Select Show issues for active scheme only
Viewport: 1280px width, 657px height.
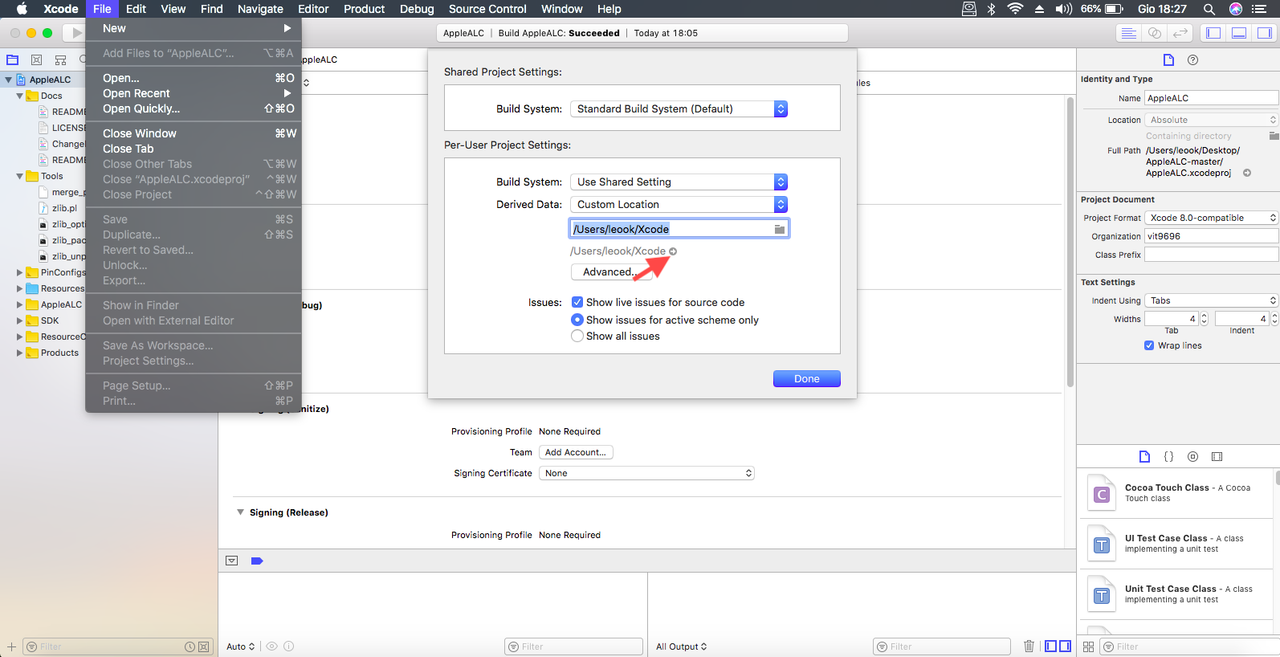(x=577, y=320)
